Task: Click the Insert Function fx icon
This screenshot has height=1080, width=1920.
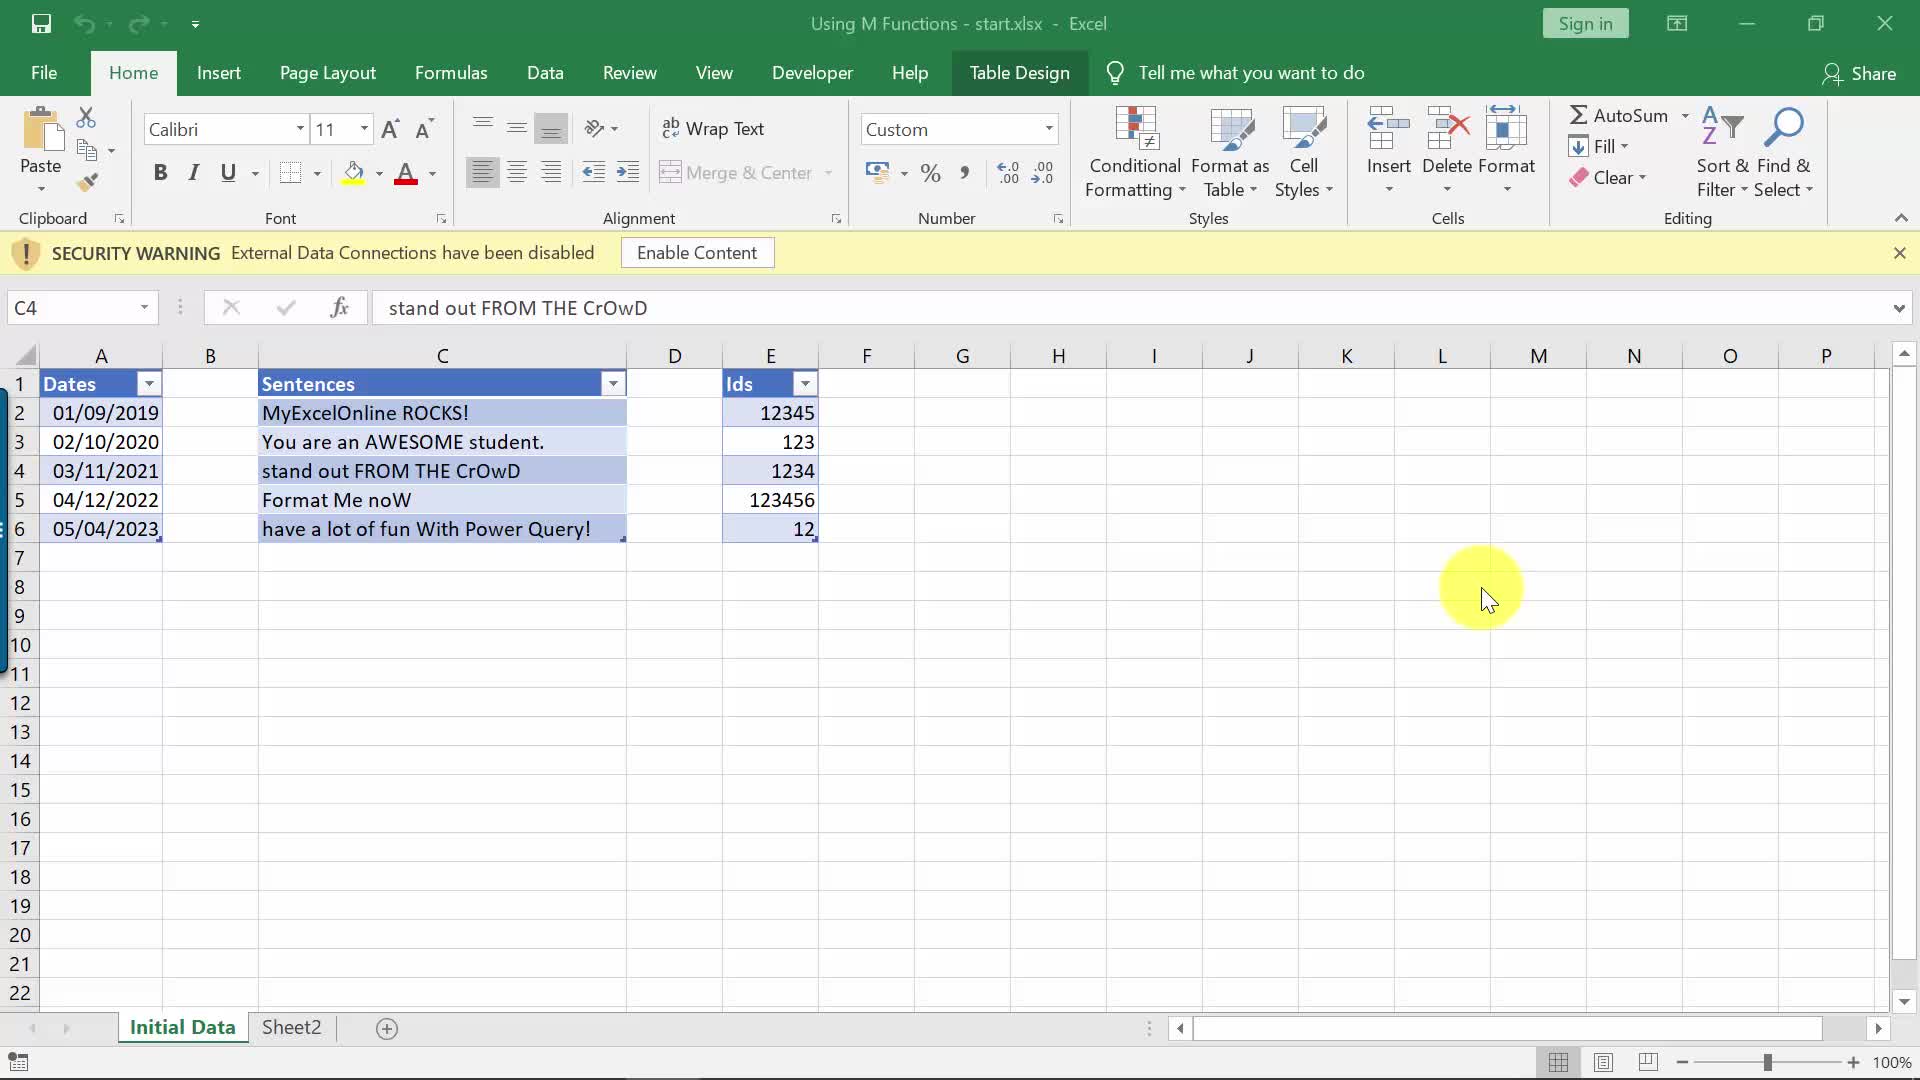Action: (339, 308)
